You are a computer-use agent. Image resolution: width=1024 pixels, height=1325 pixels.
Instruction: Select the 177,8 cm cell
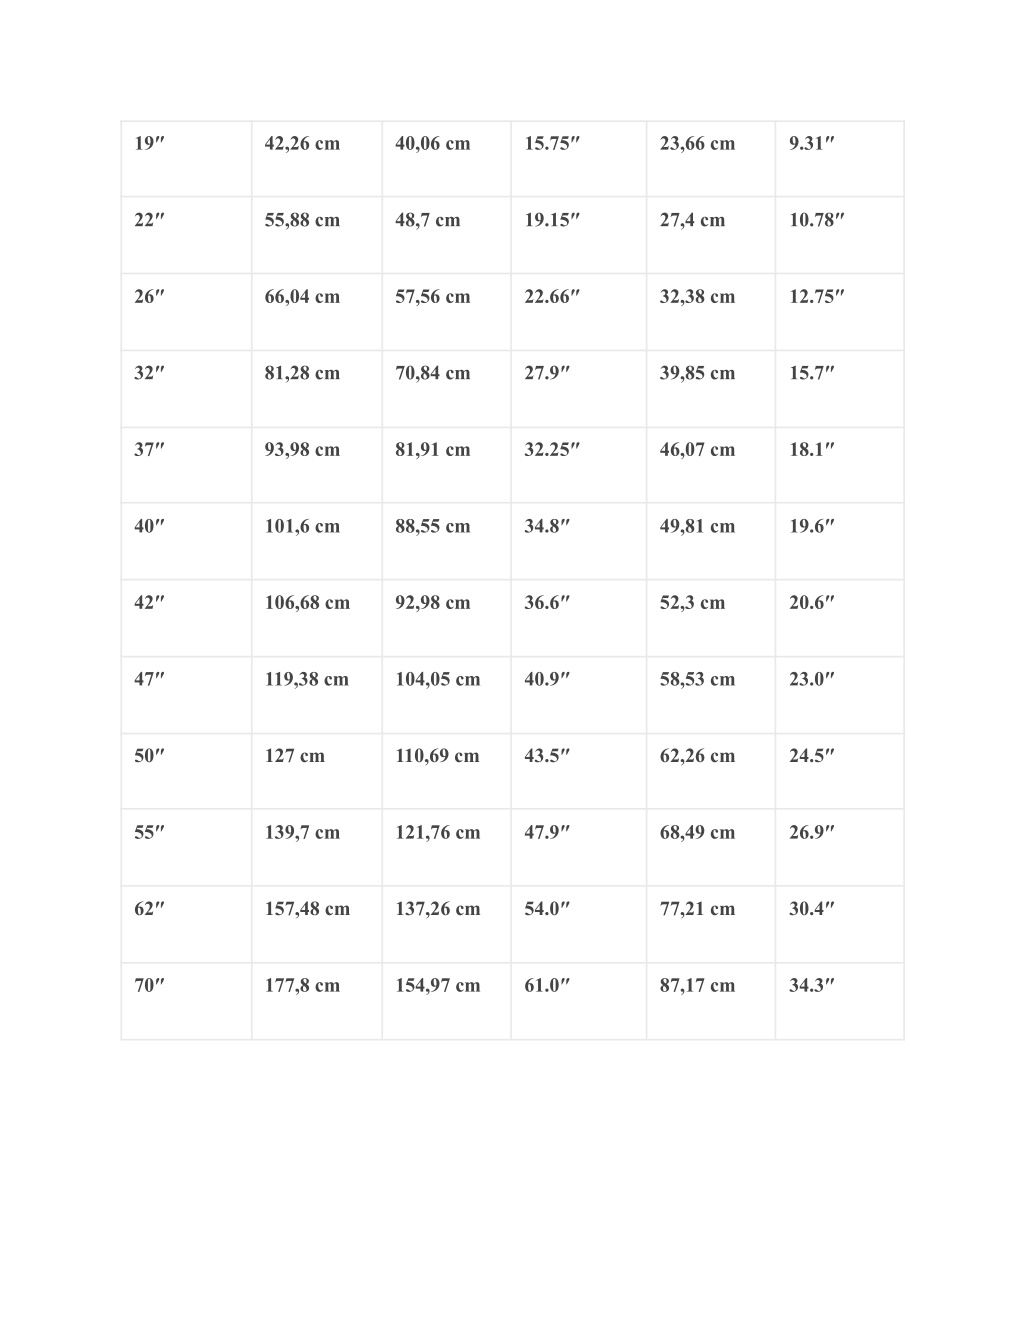316,1001
